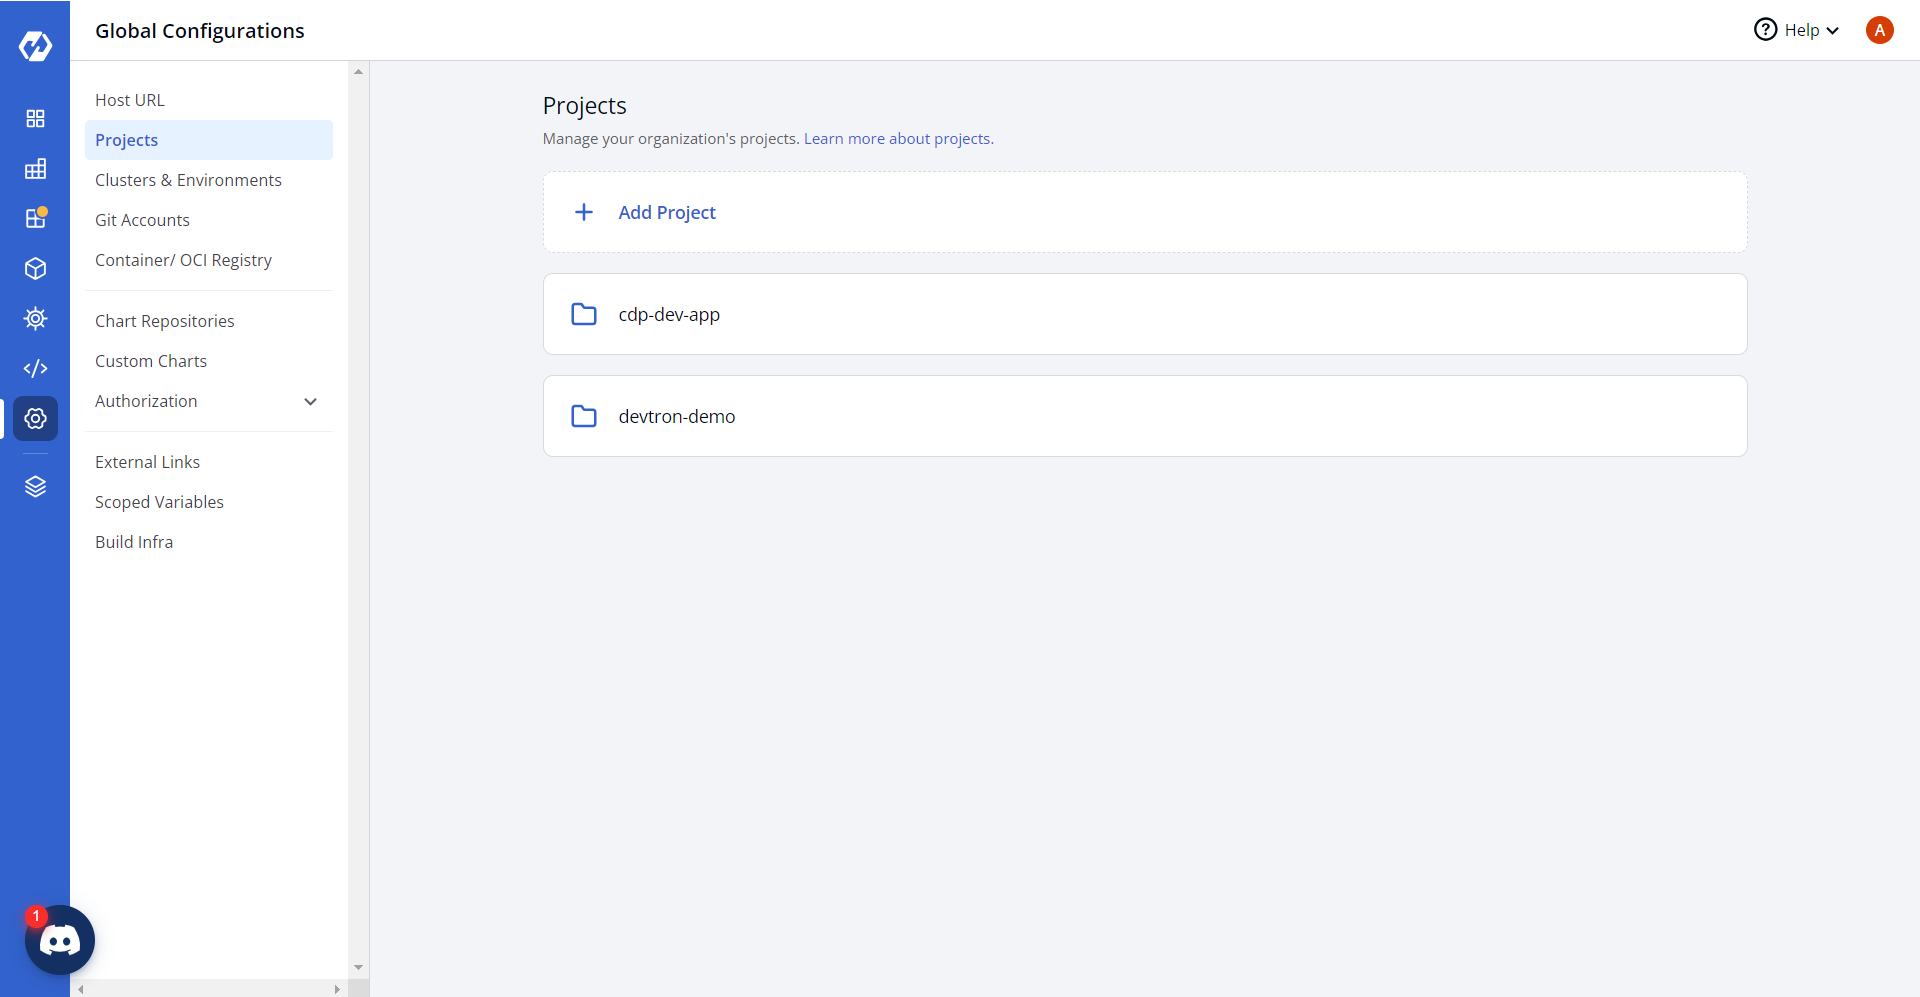1920x997 pixels.
Task: Navigate to Scoped Variables
Action: point(159,502)
